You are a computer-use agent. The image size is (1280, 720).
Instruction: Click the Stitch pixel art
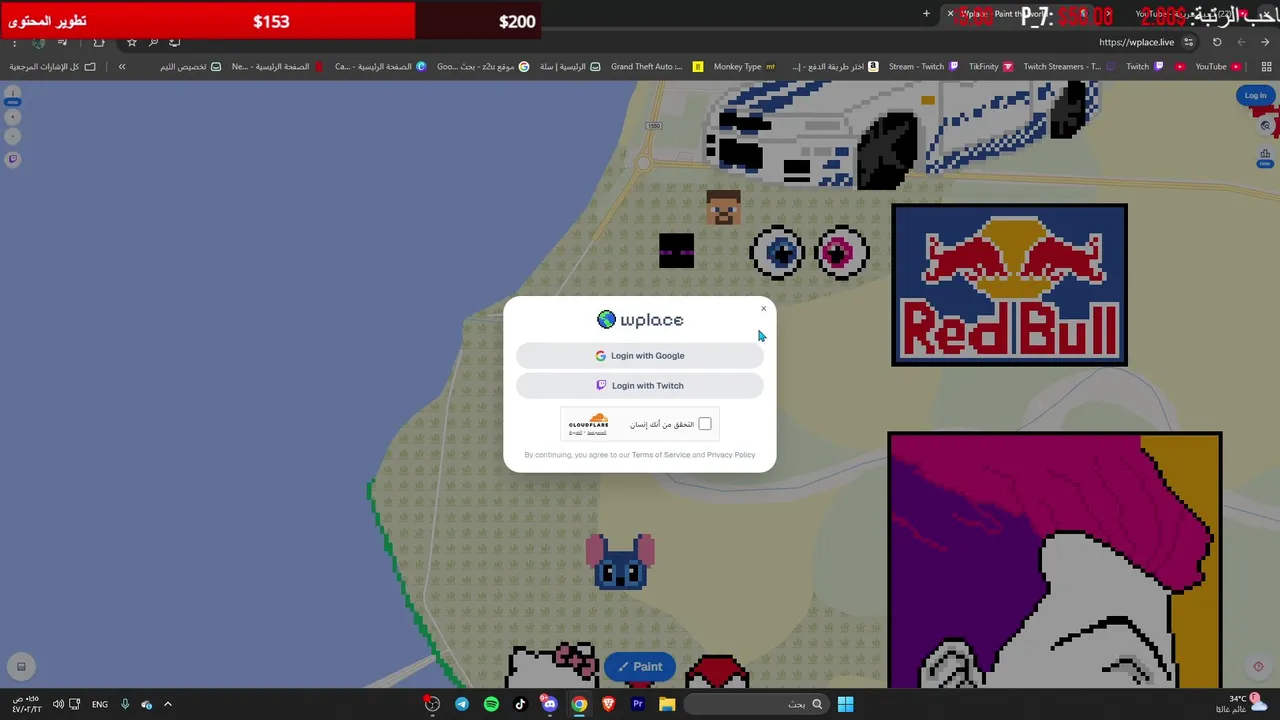(620, 561)
